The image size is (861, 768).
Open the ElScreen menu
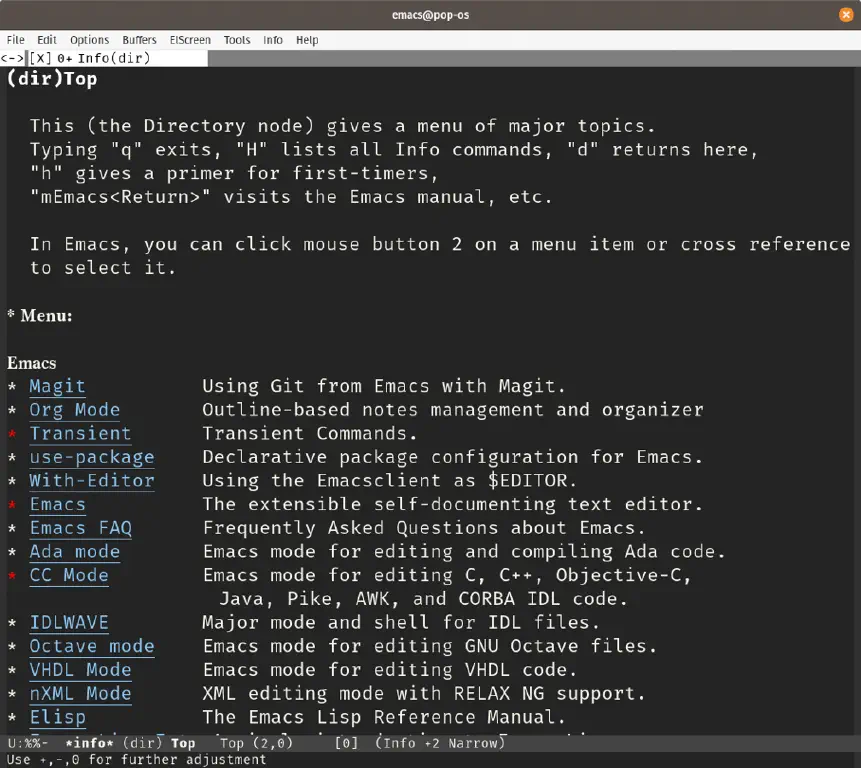190,40
